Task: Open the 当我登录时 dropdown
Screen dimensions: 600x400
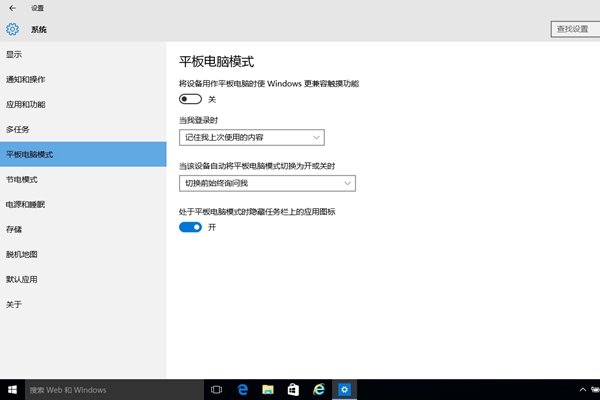Action: click(x=252, y=137)
